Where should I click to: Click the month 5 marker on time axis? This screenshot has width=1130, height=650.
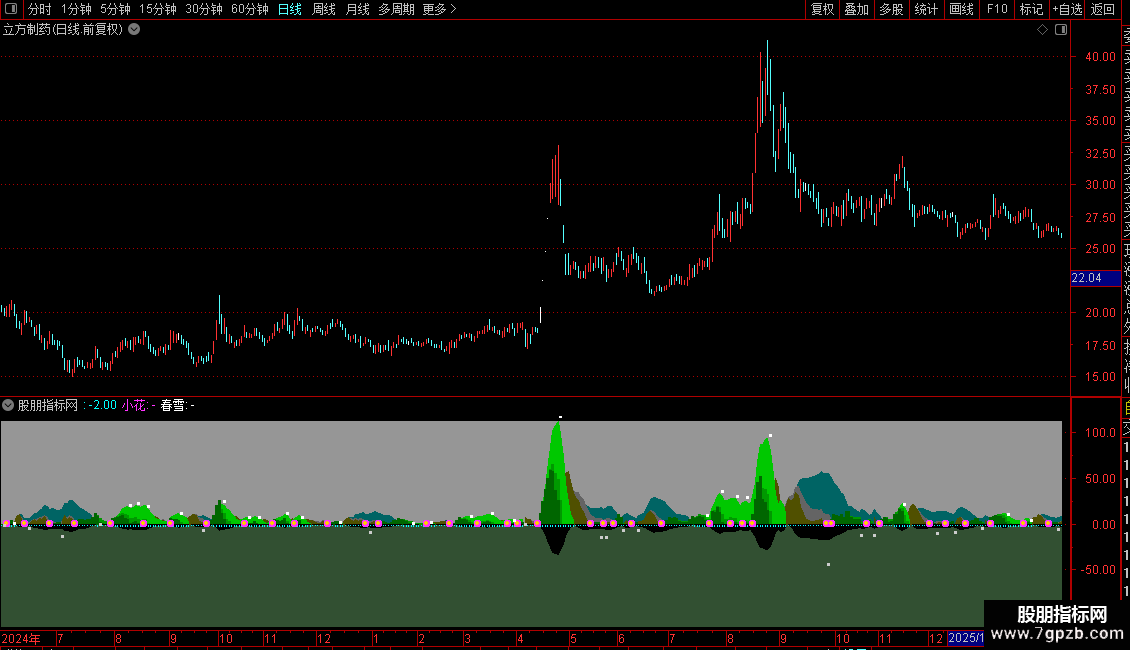point(574,638)
